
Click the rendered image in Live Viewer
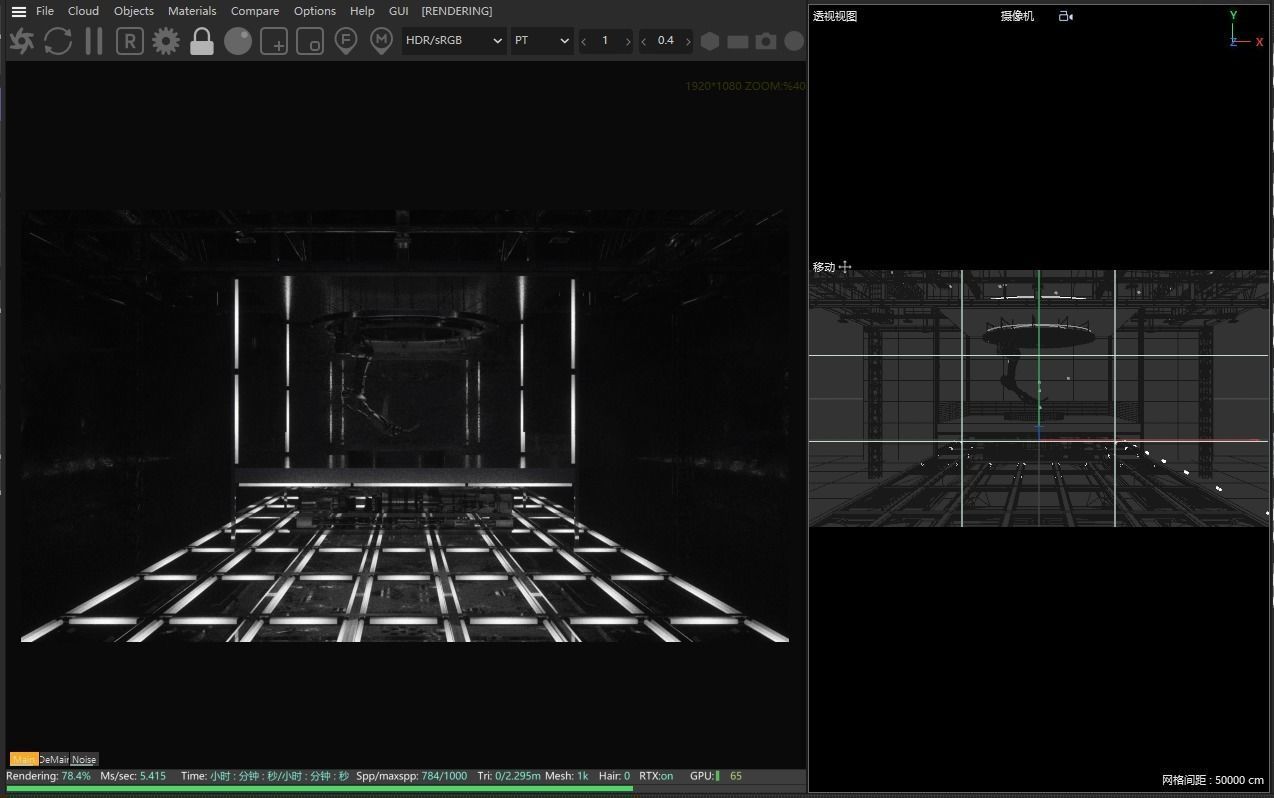coord(405,425)
